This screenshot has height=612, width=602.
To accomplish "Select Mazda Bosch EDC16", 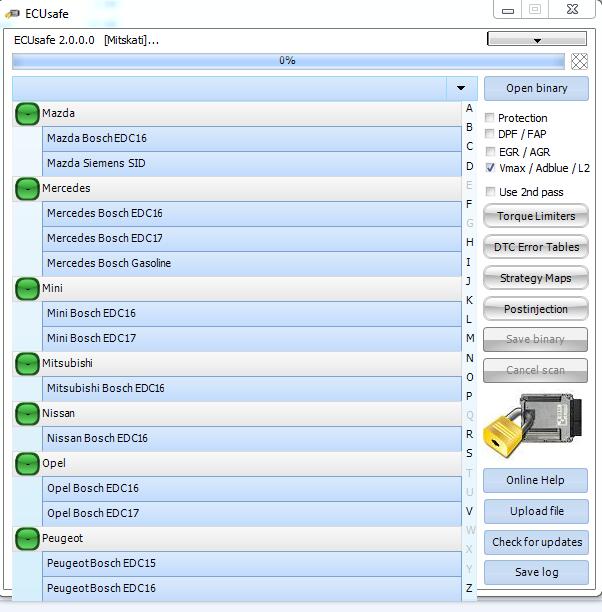I will 252,139.
